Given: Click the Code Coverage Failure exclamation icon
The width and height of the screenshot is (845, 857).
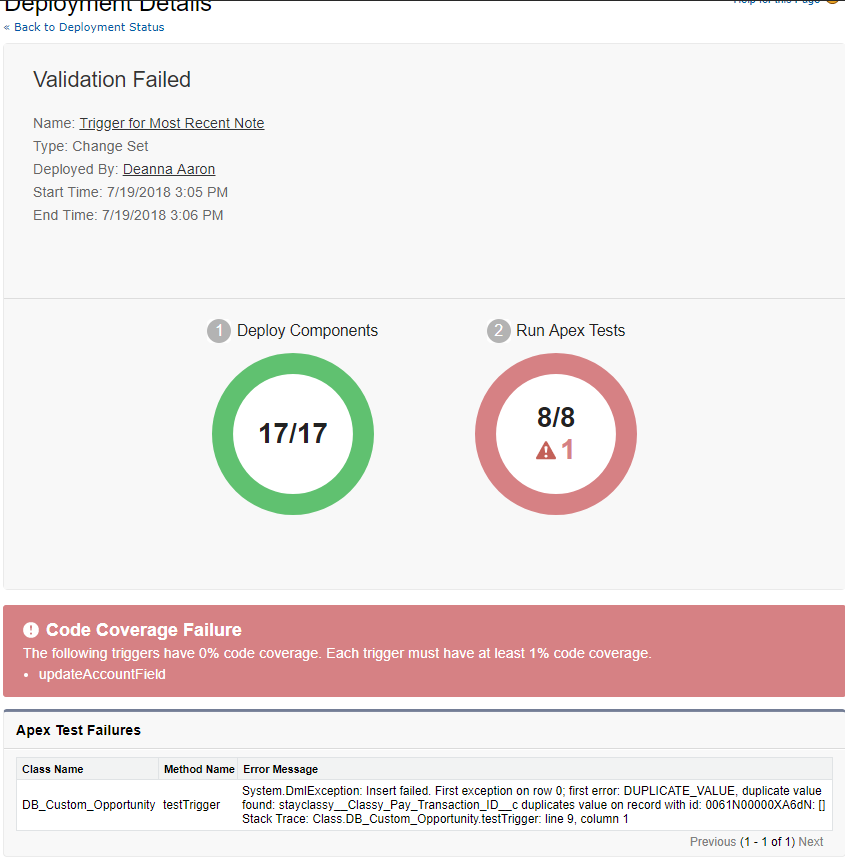Looking at the screenshot, I should tap(31, 630).
